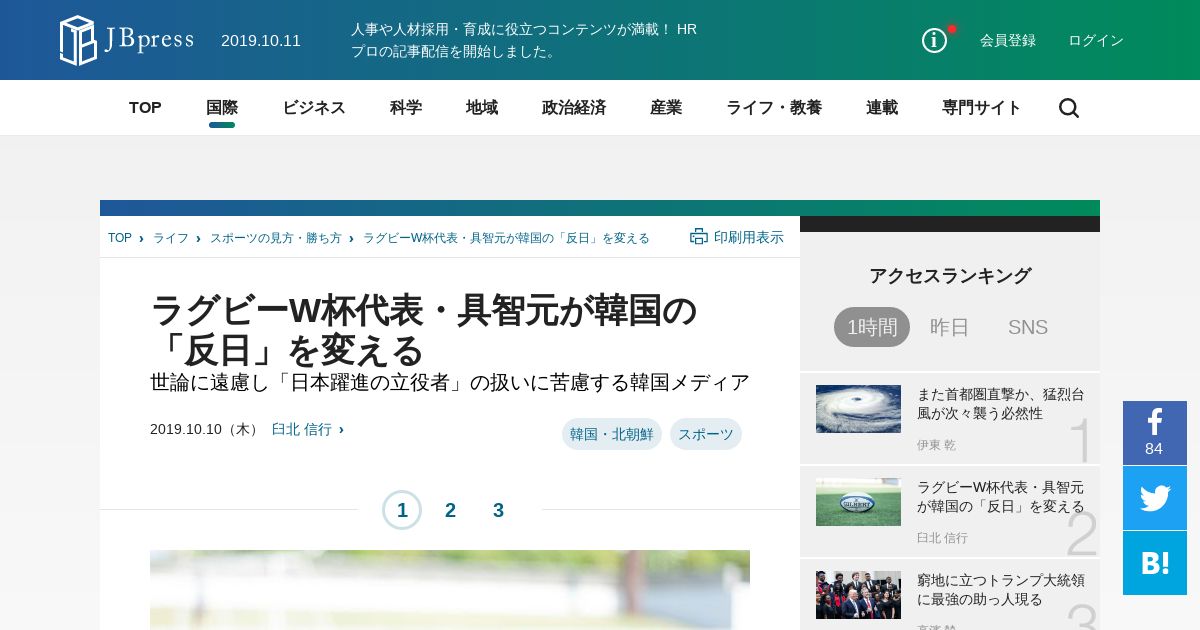Select the 昨日 ranking tab
Screen dimensions: 1200x630
(x=950, y=327)
